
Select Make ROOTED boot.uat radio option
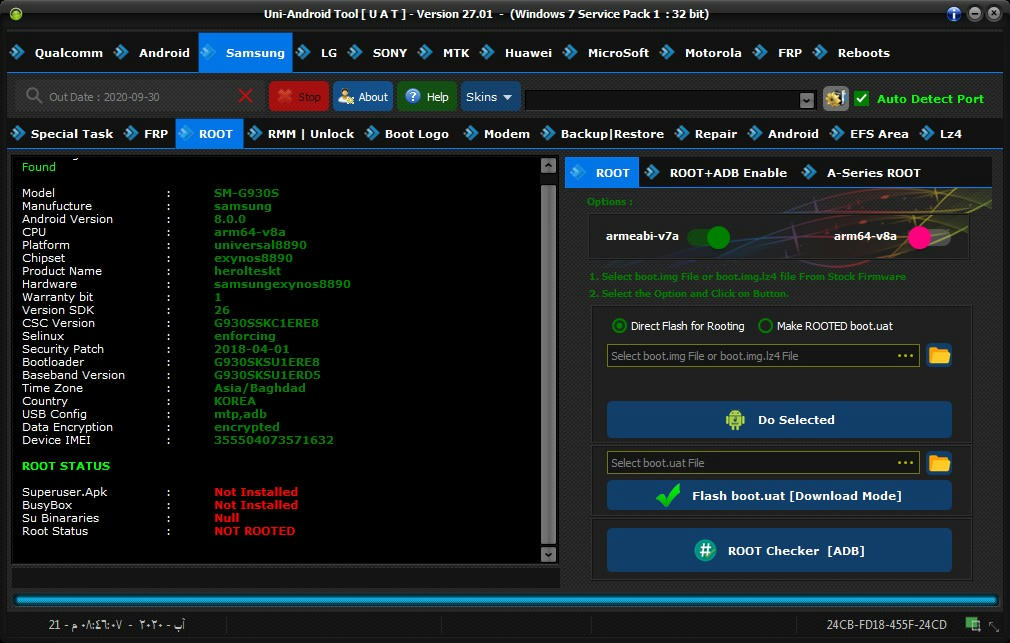tap(766, 326)
